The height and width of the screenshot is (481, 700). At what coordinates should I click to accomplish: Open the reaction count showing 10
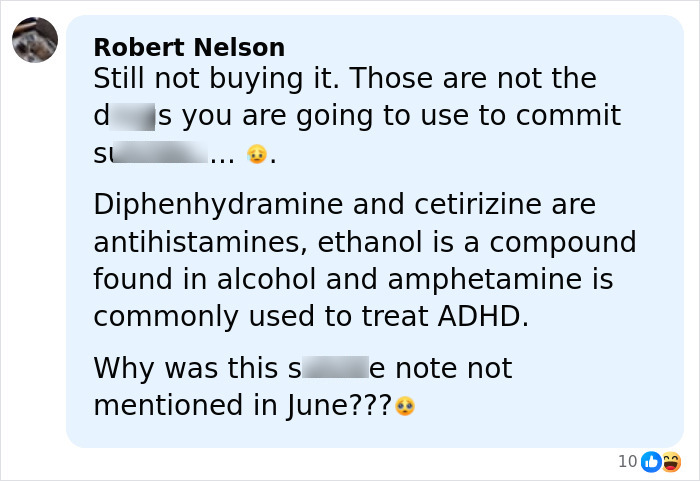point(627,461)
